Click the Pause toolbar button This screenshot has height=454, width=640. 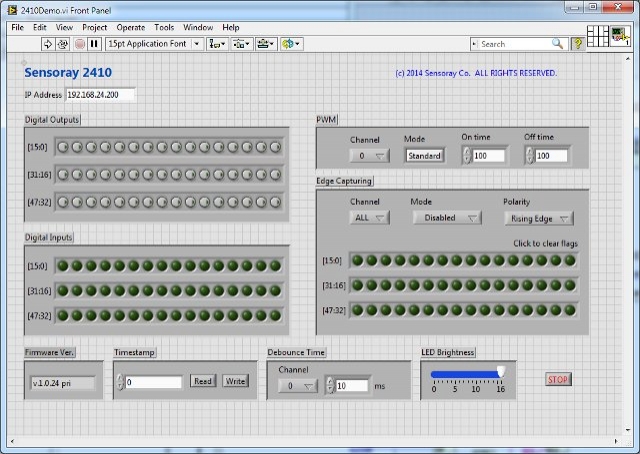tap(94, 44)
